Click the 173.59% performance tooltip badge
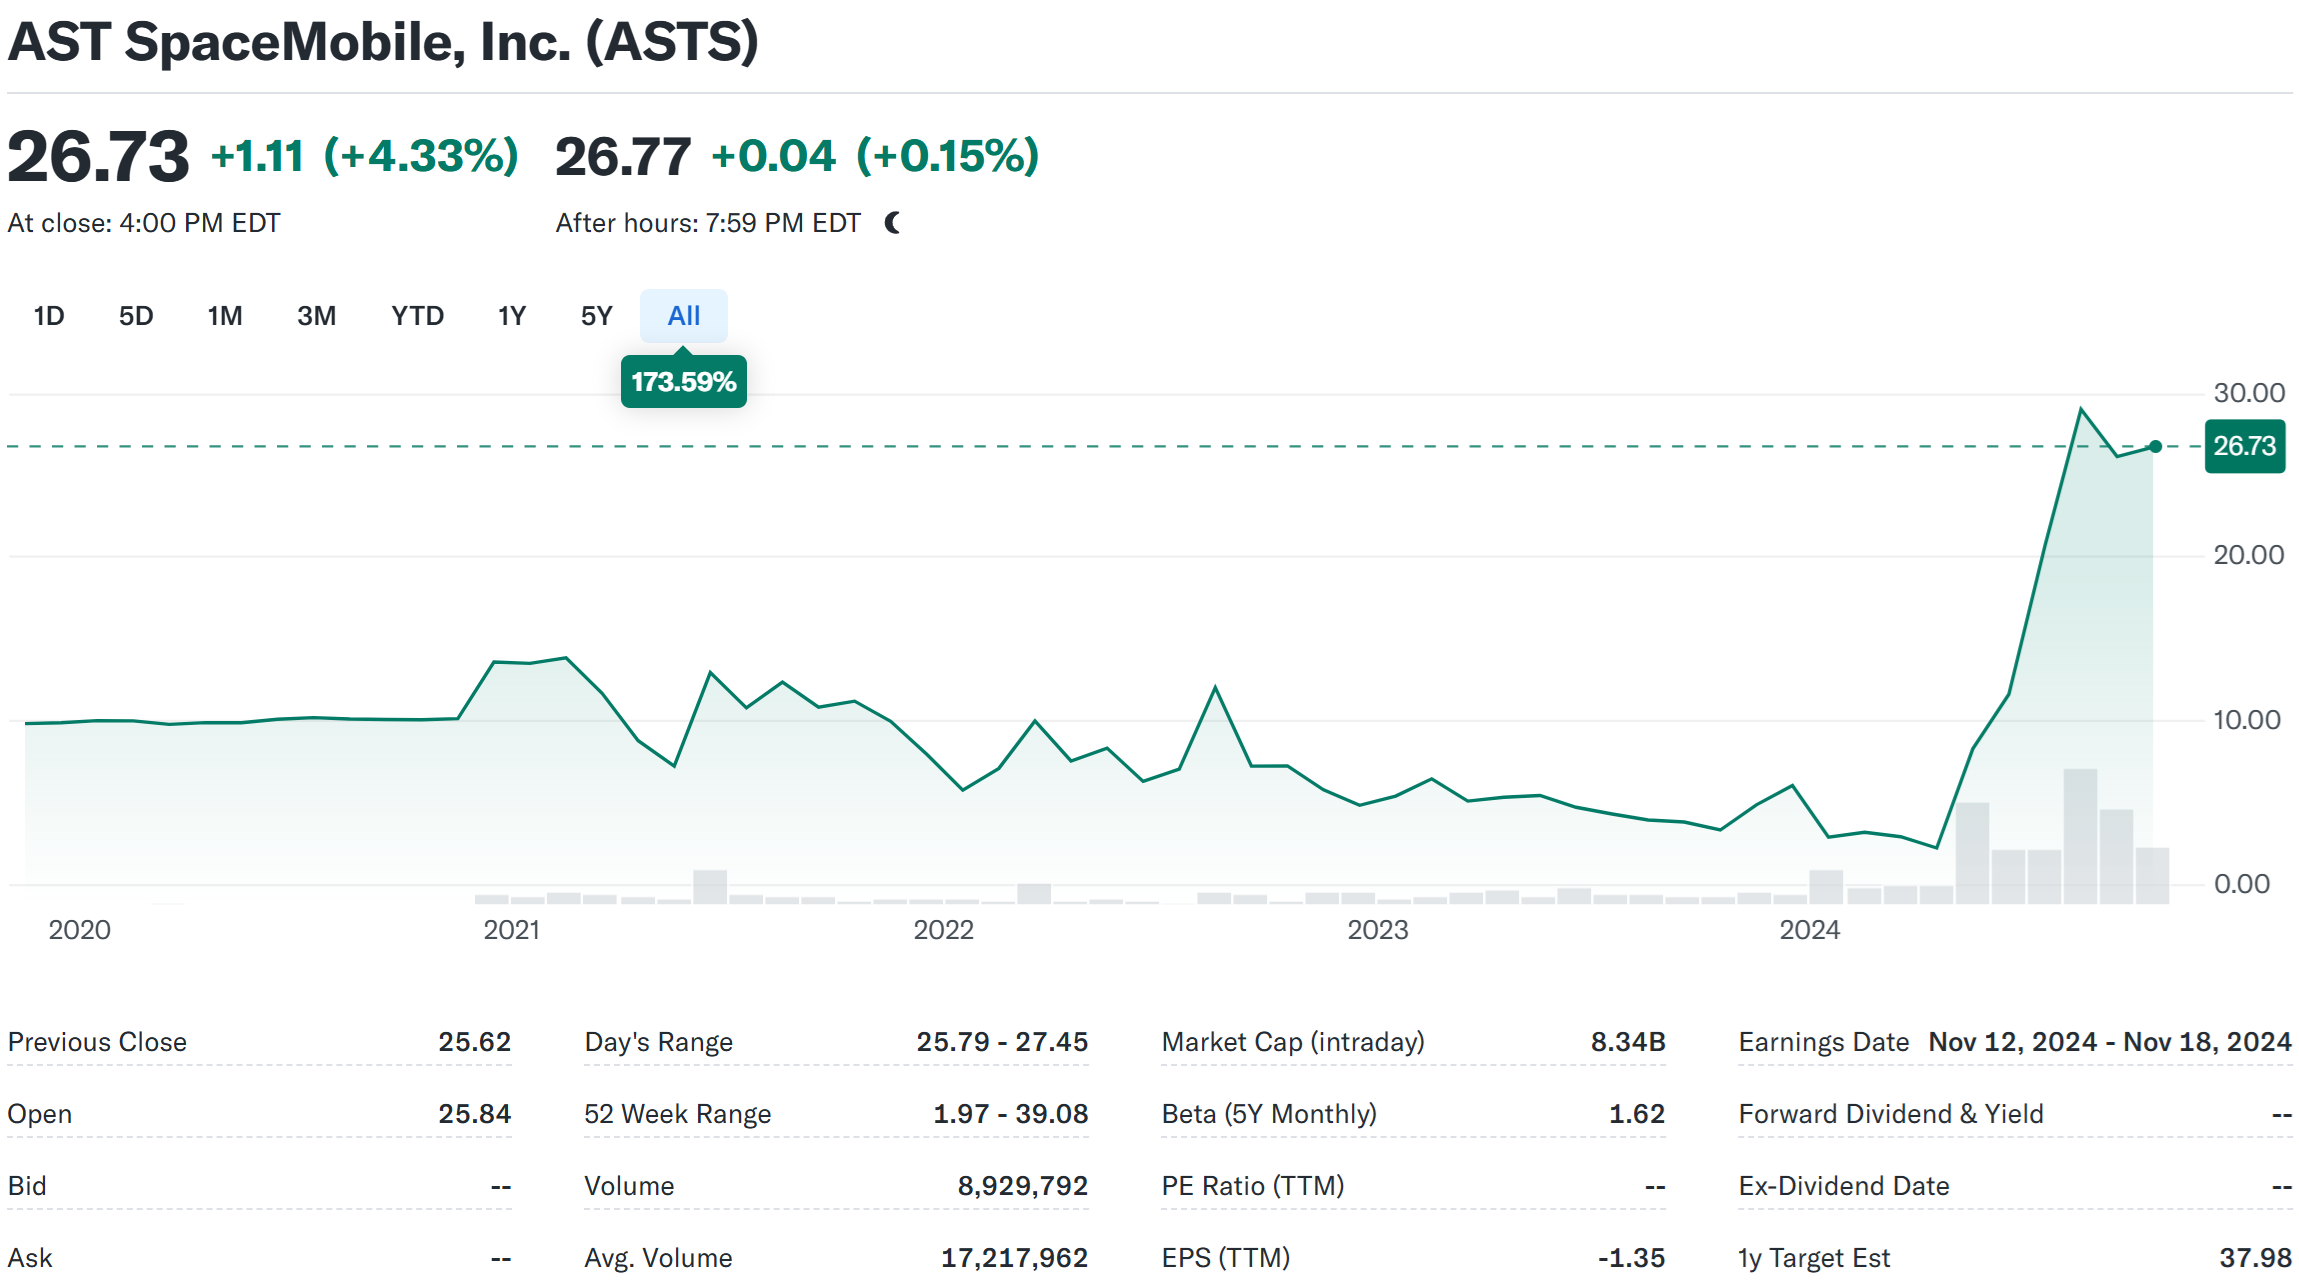The width and height of the screenshot is (2299, 1280). (684, 381)
